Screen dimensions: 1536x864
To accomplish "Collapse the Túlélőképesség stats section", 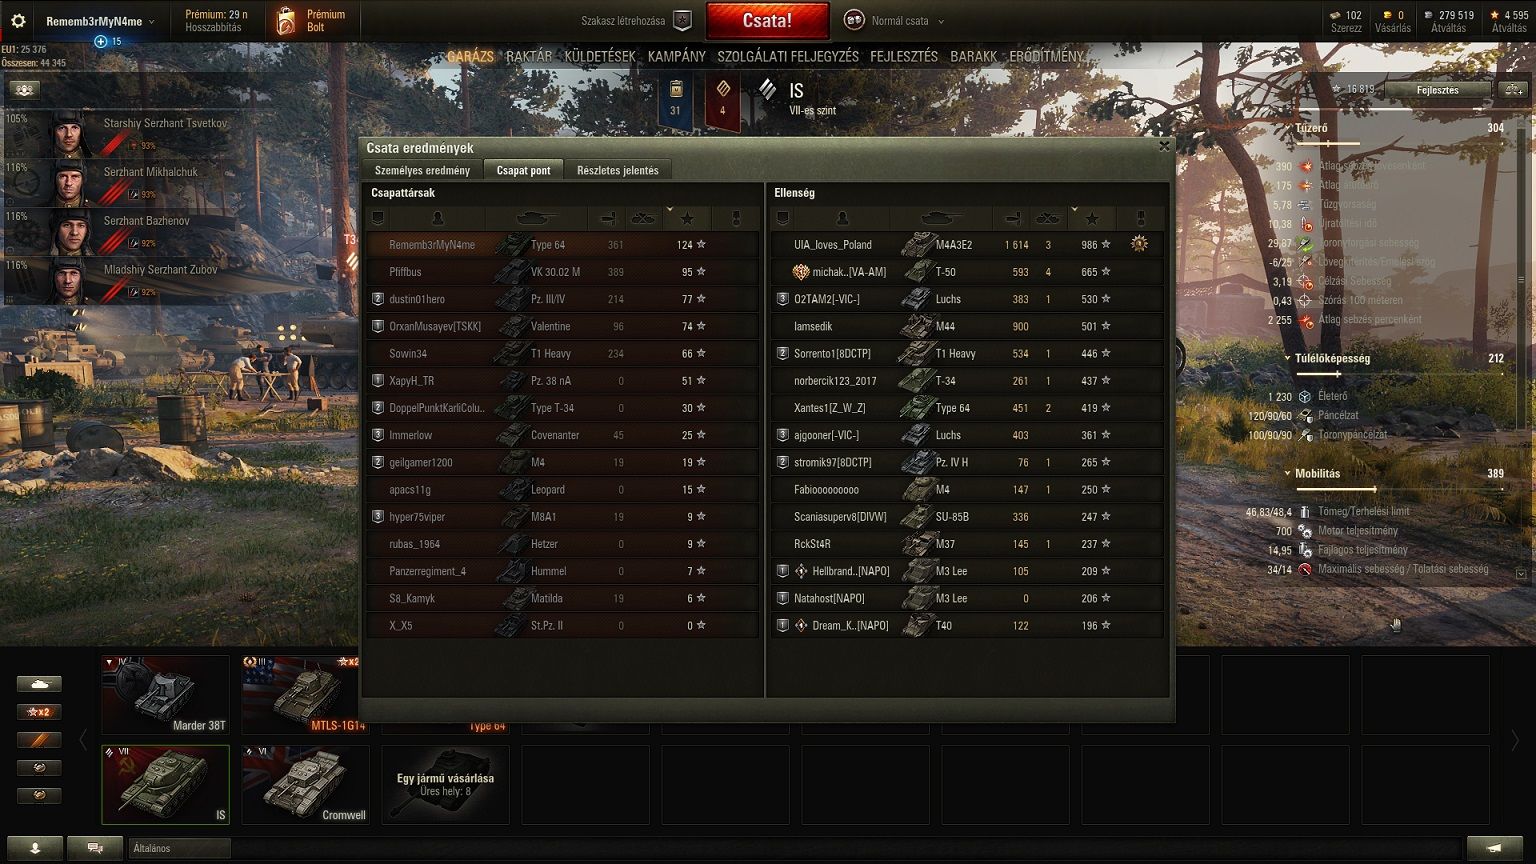I will pyautogui.click(x=1286, y=358).
